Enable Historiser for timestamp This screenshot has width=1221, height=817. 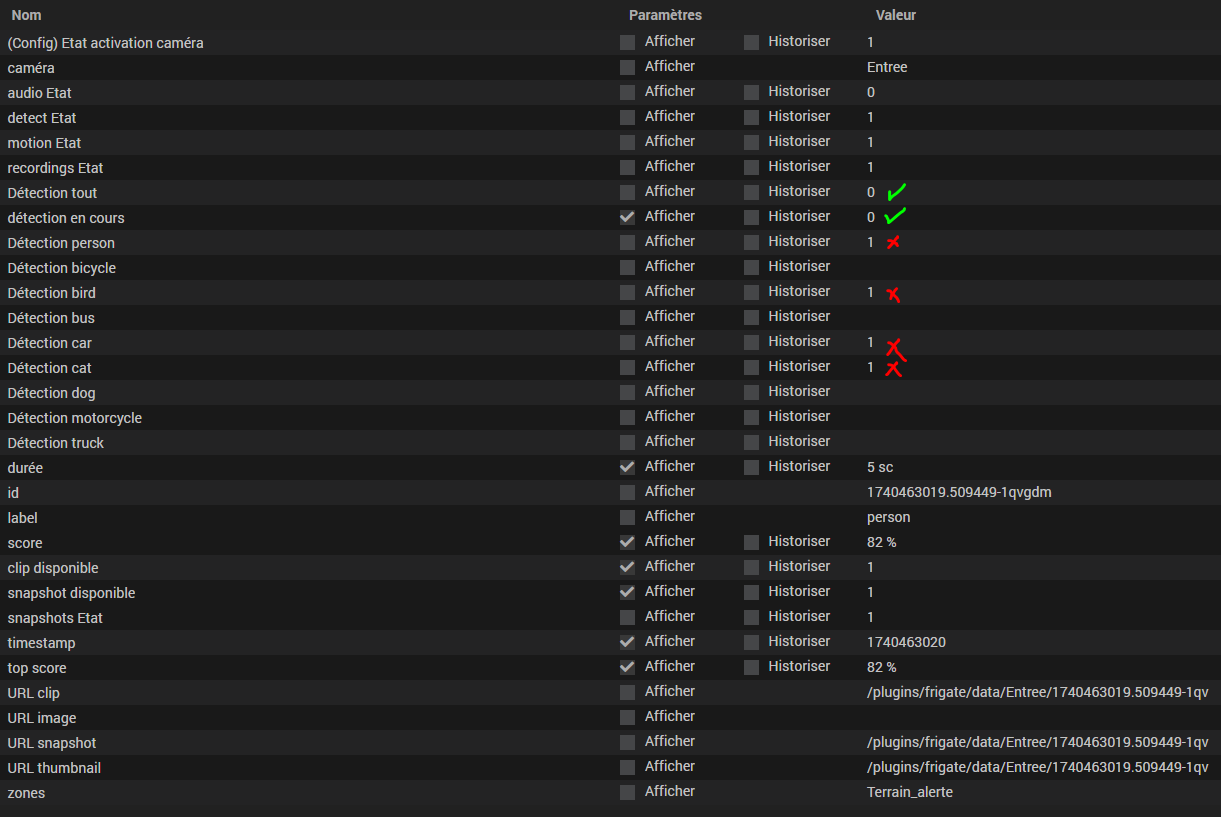[751, 642]
